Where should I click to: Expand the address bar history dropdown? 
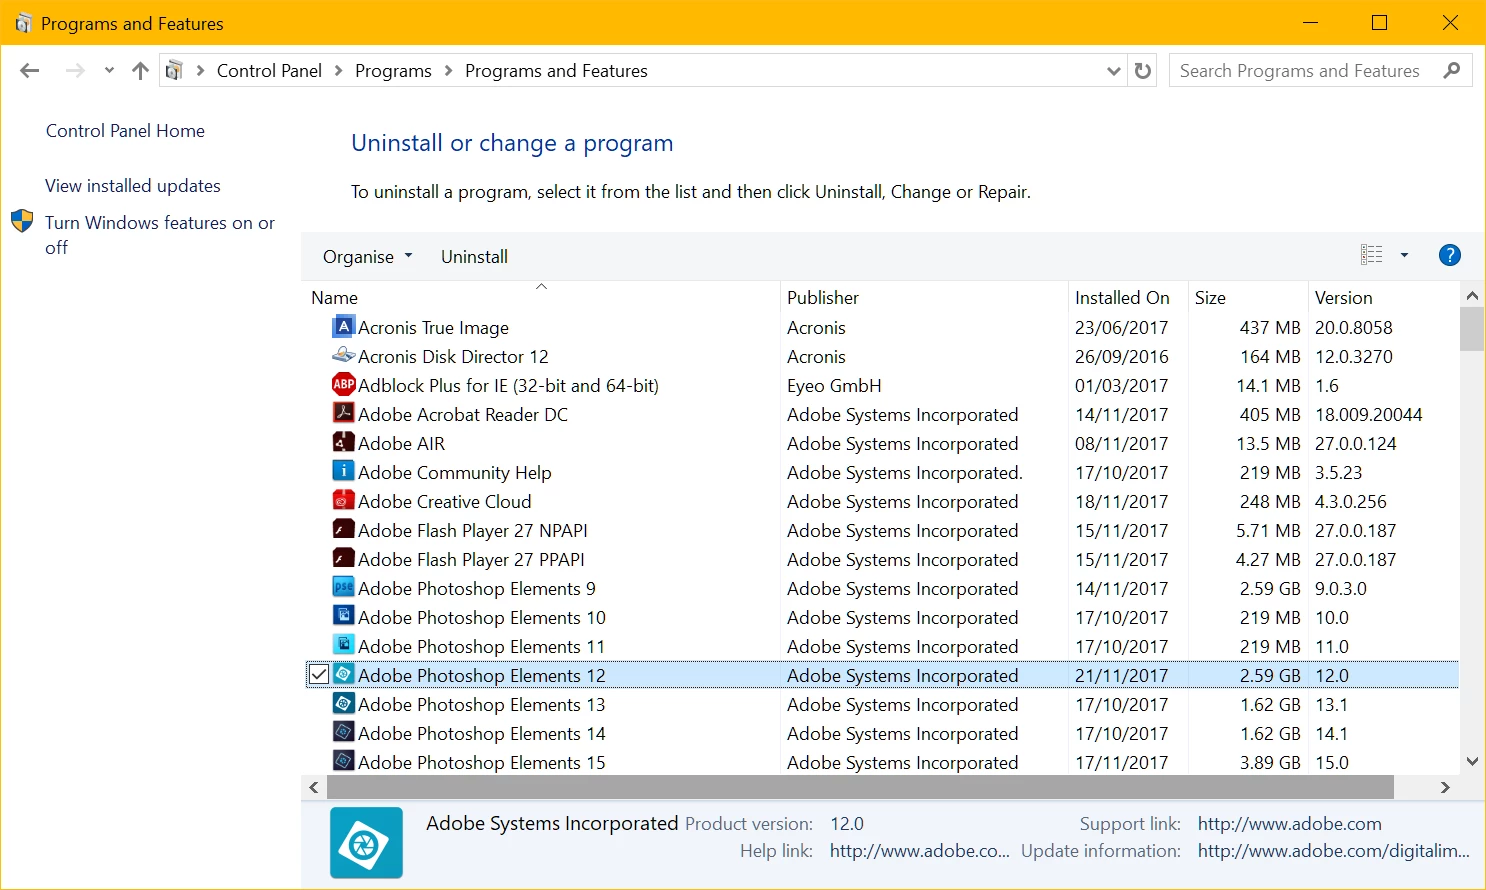[1113, 71]
